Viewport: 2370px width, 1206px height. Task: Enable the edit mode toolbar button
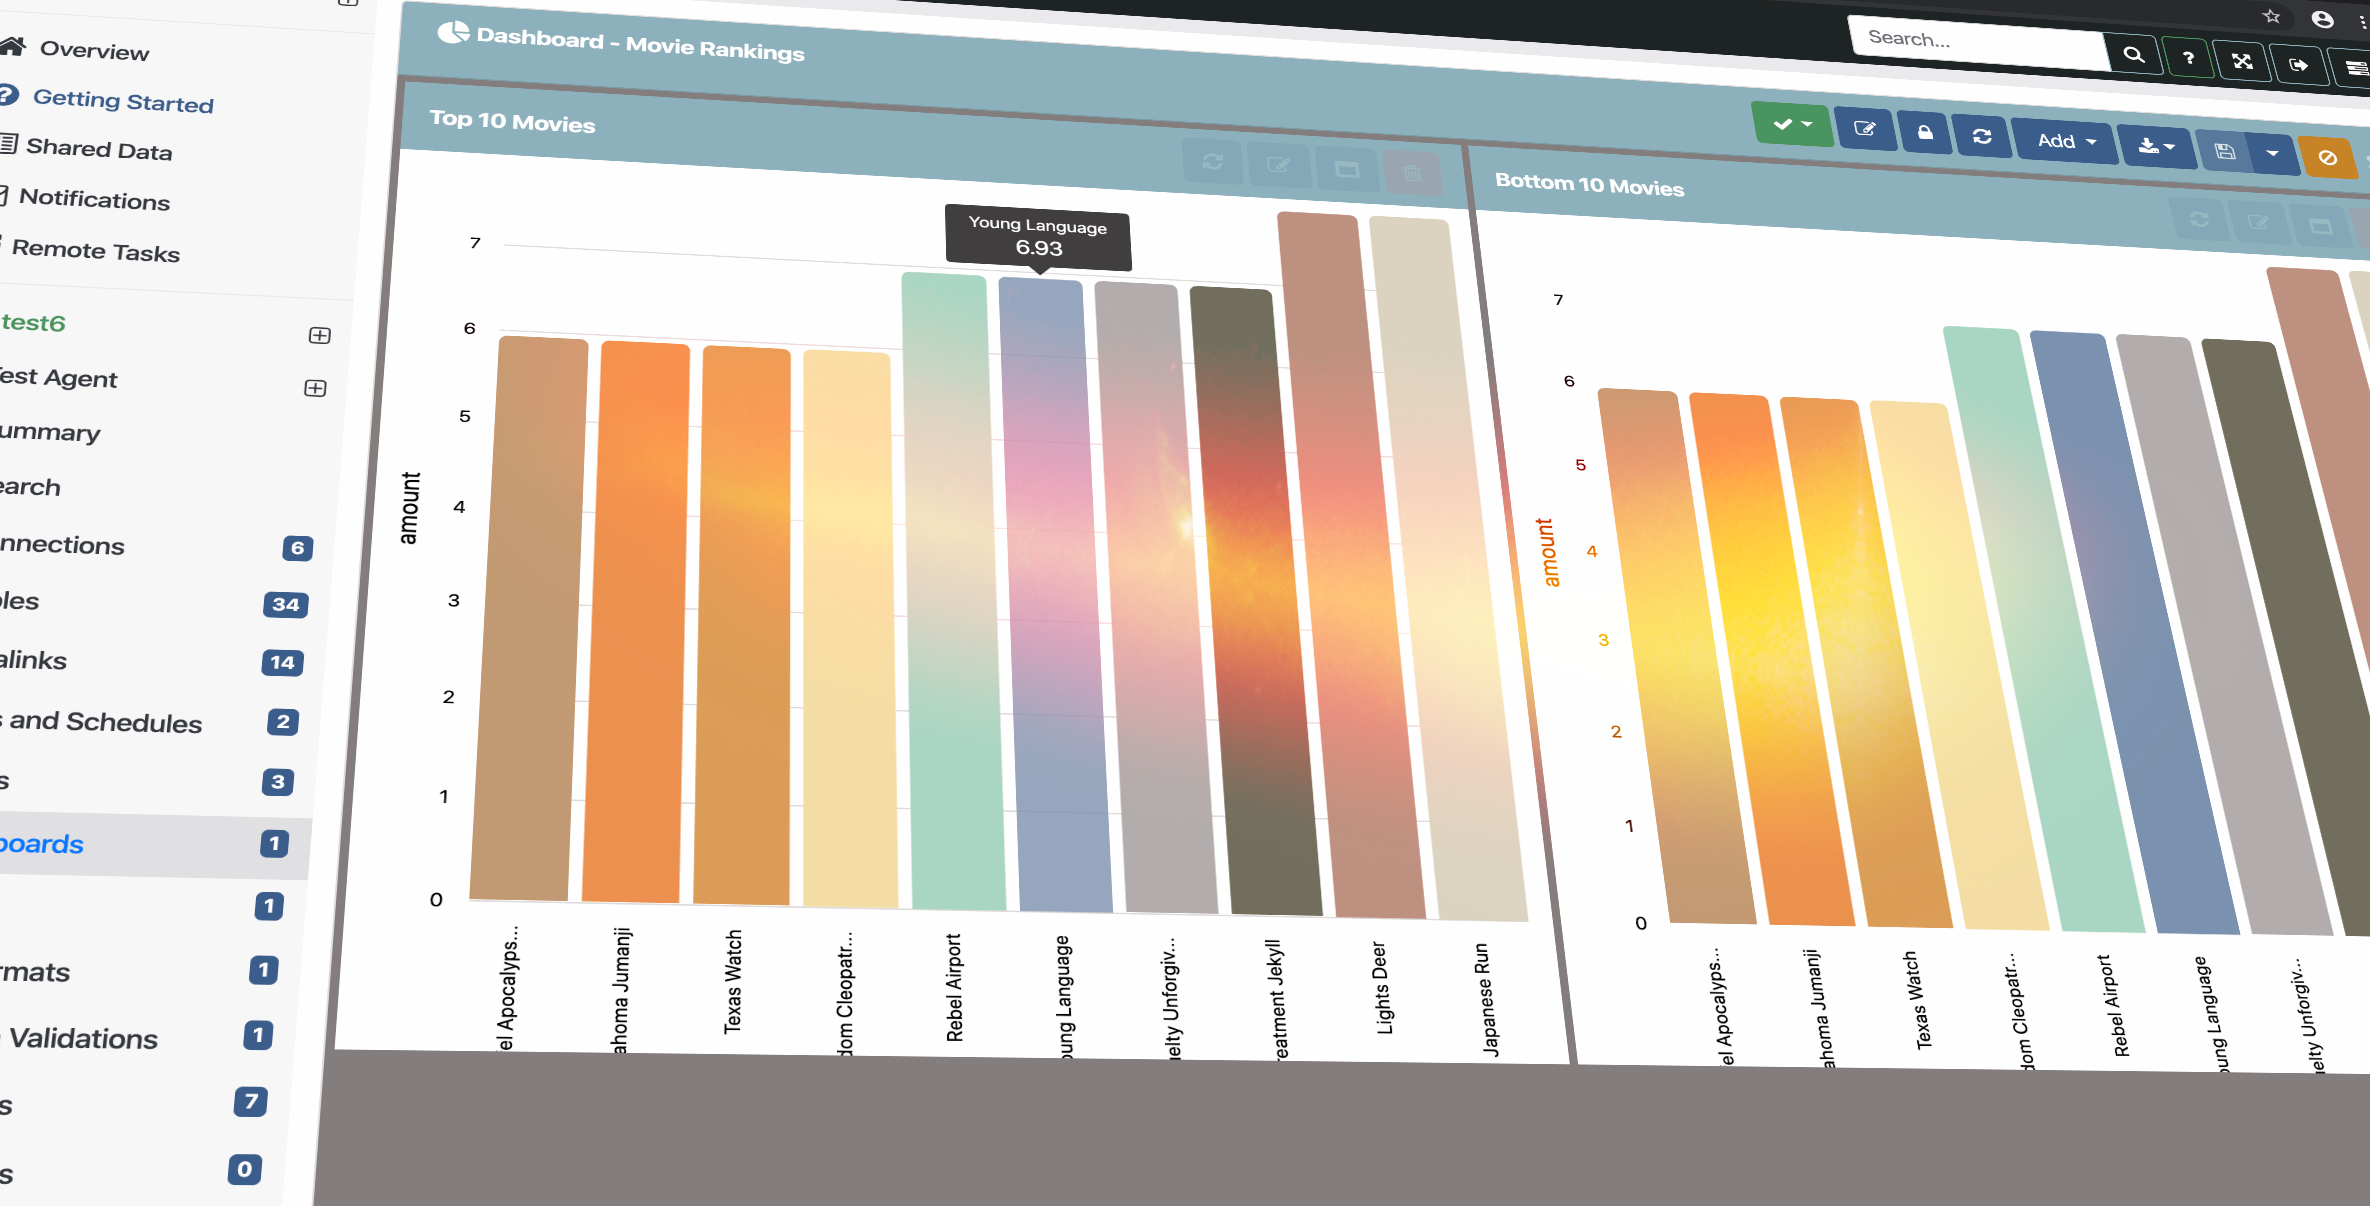pyautogui.click(x=1866, y=130)
